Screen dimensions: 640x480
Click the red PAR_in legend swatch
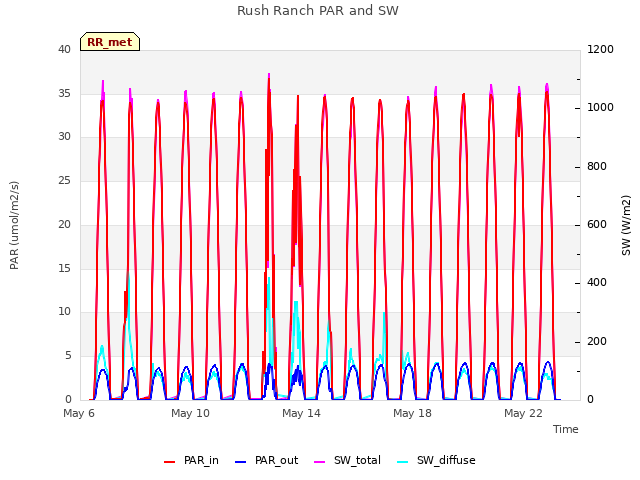(x=169, y=462)
